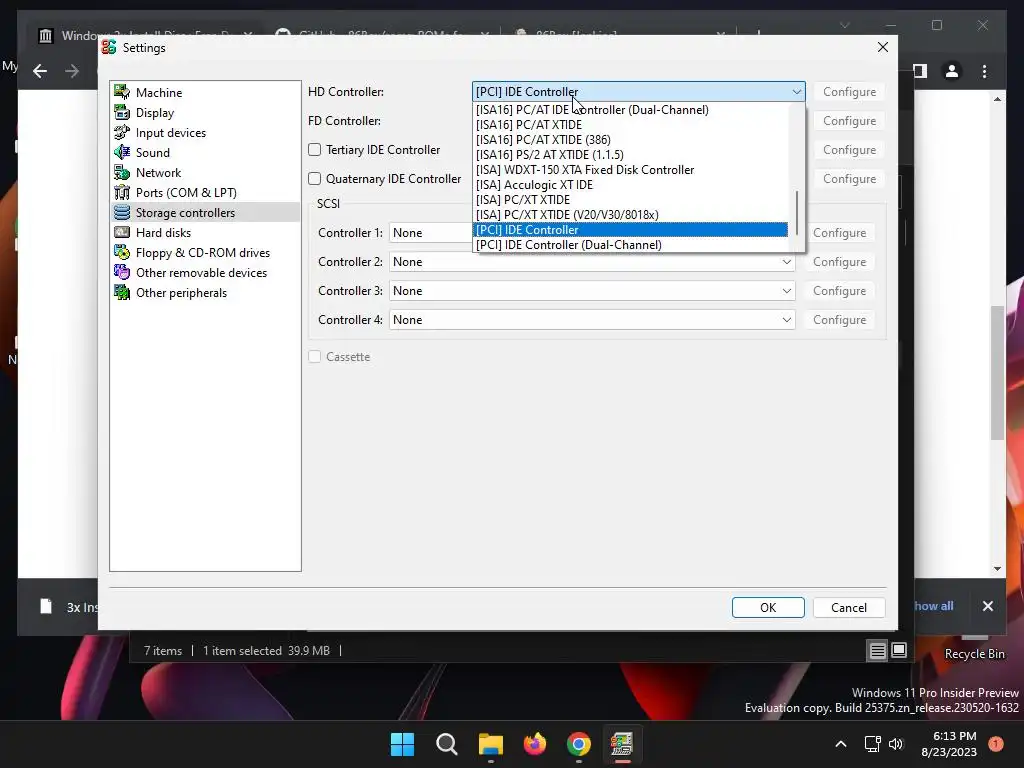Open the taskbar clock and date
Image resolution: width=1024 pixels, height=768 pixels.
coord(949,744)
